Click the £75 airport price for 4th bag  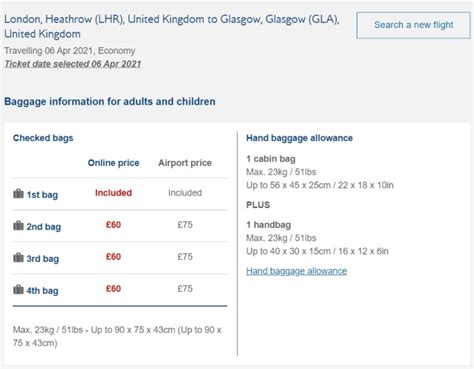tap(185, 289)
